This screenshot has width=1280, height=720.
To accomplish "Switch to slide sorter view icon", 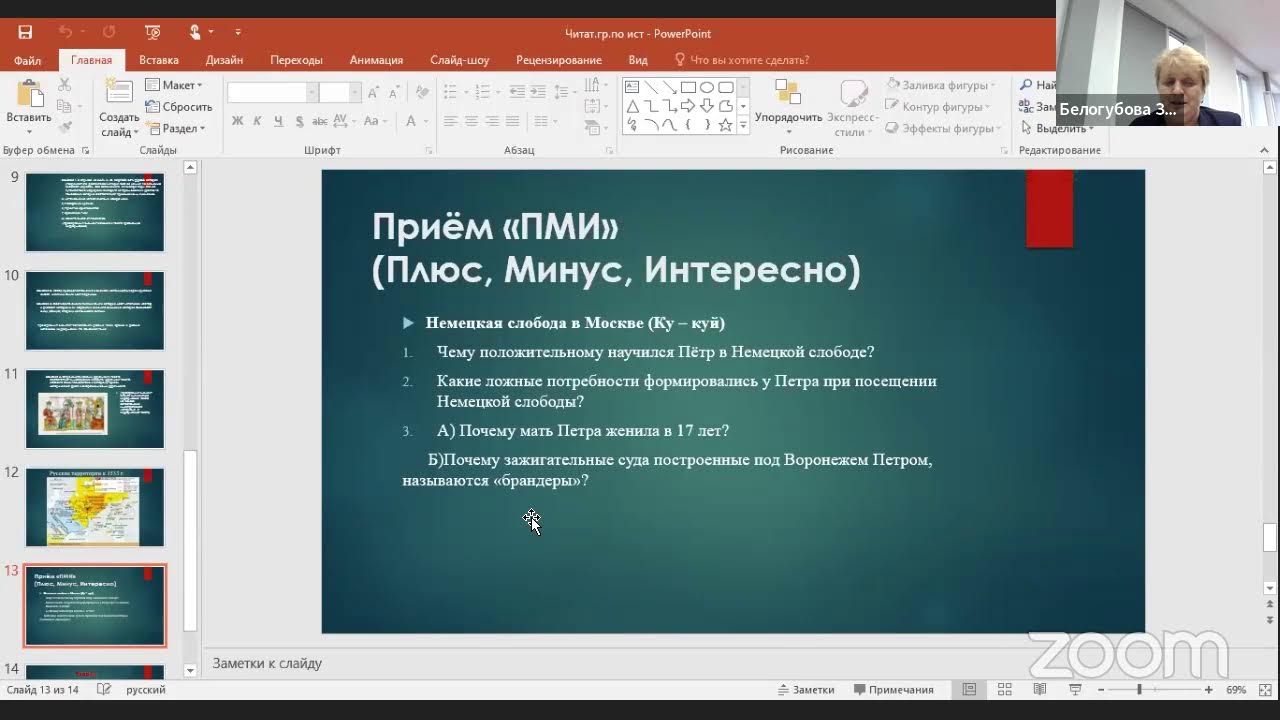I will pyautogui.click(x=1005, y=690).
